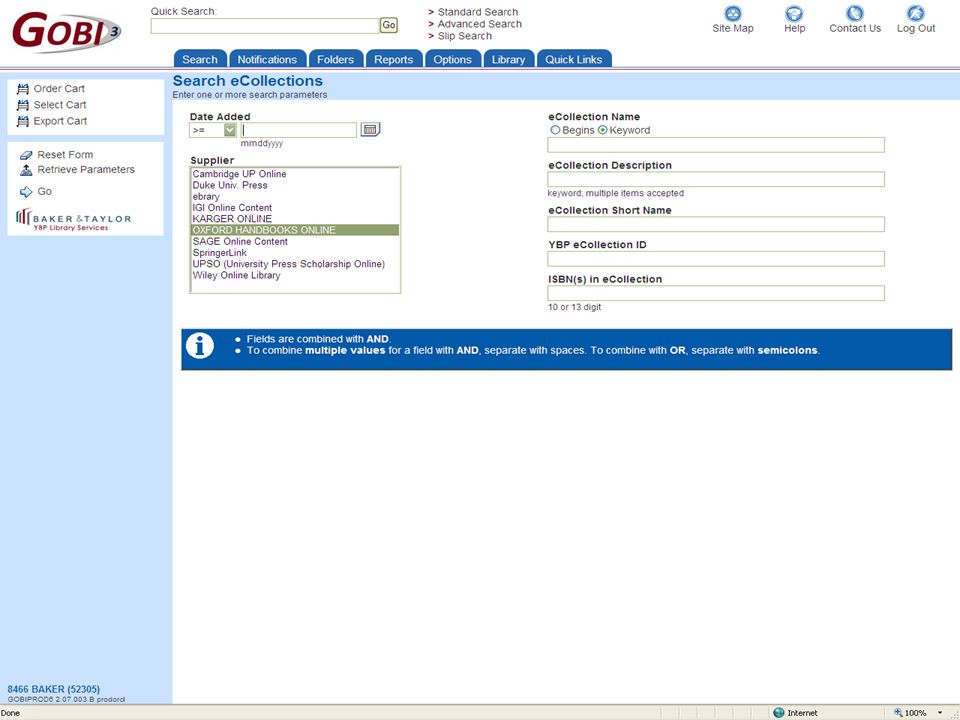Screen dimensions: 960x720
Task: Open the Reports tab
Action: (394, 59)
